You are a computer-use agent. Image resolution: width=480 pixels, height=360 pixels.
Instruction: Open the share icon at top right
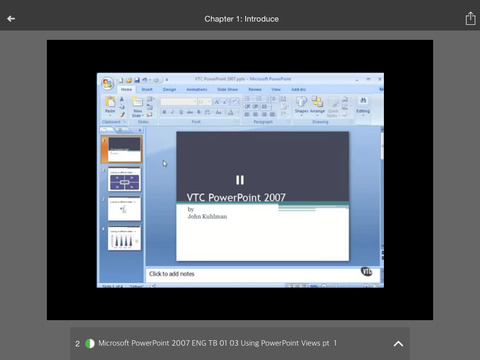click(x=470, y=18)
